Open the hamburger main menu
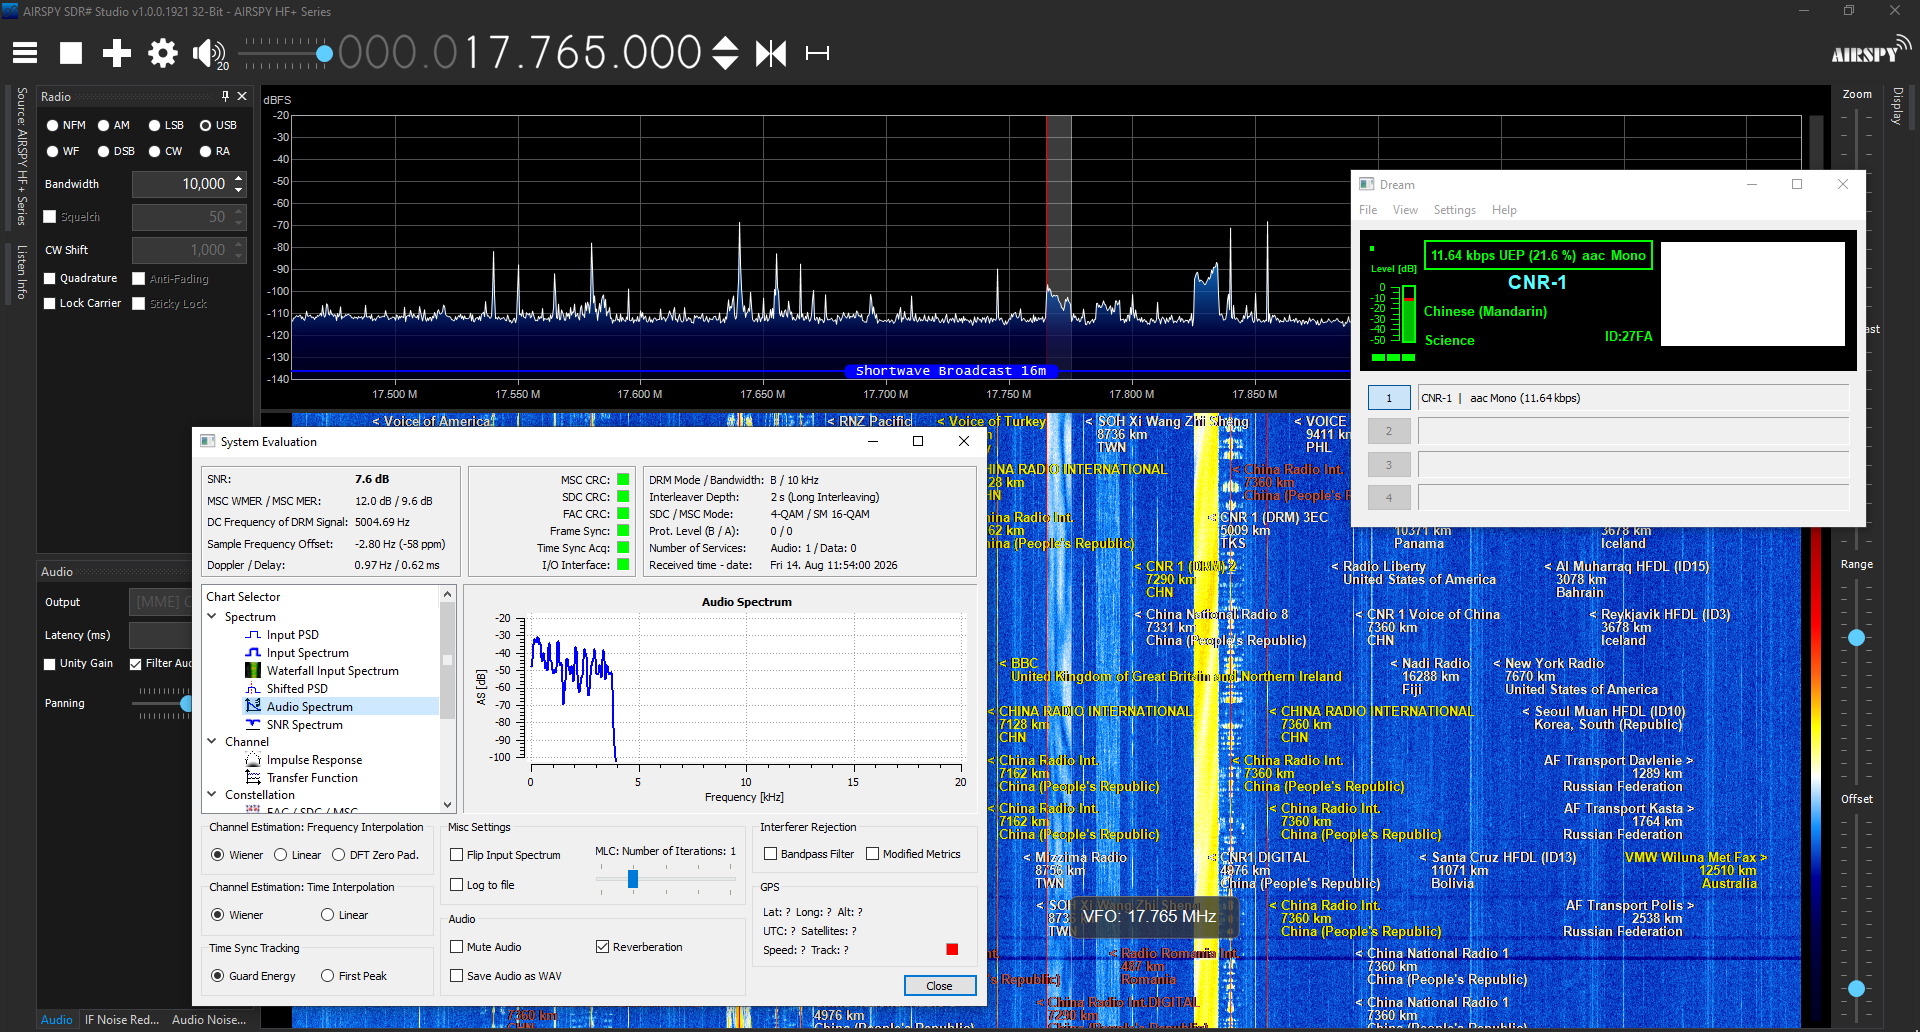Image resolution: width=1920 pixels, height=1032 pixels. tap(25, 53)
